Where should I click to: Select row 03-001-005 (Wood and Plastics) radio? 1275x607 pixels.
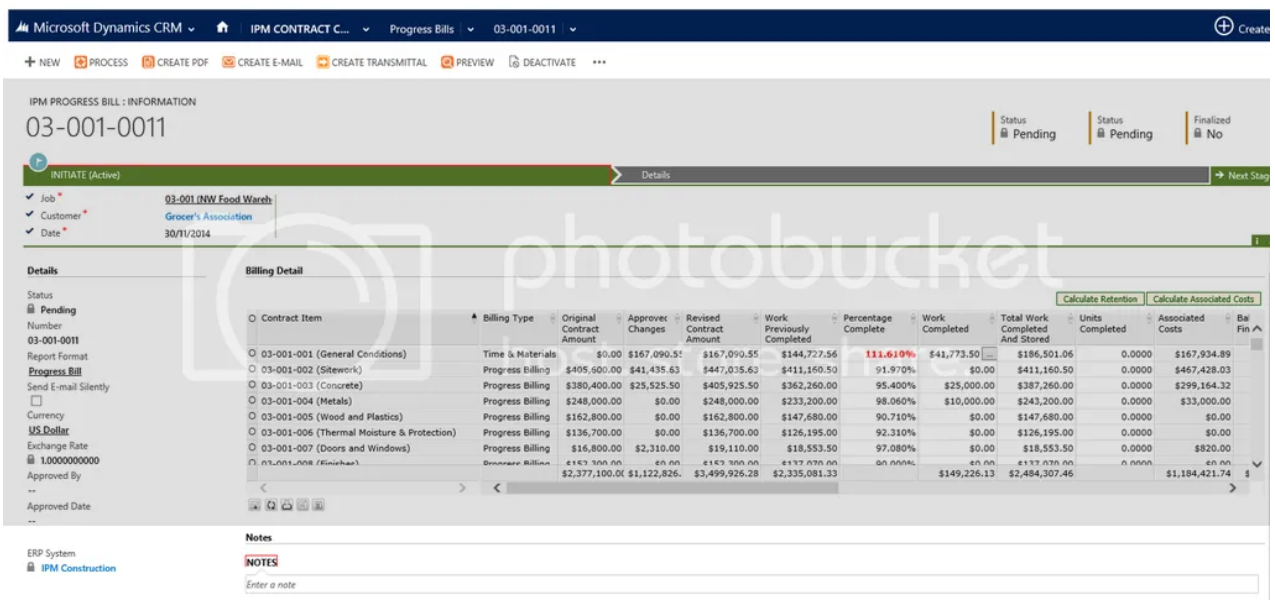(x=252, y=416)
